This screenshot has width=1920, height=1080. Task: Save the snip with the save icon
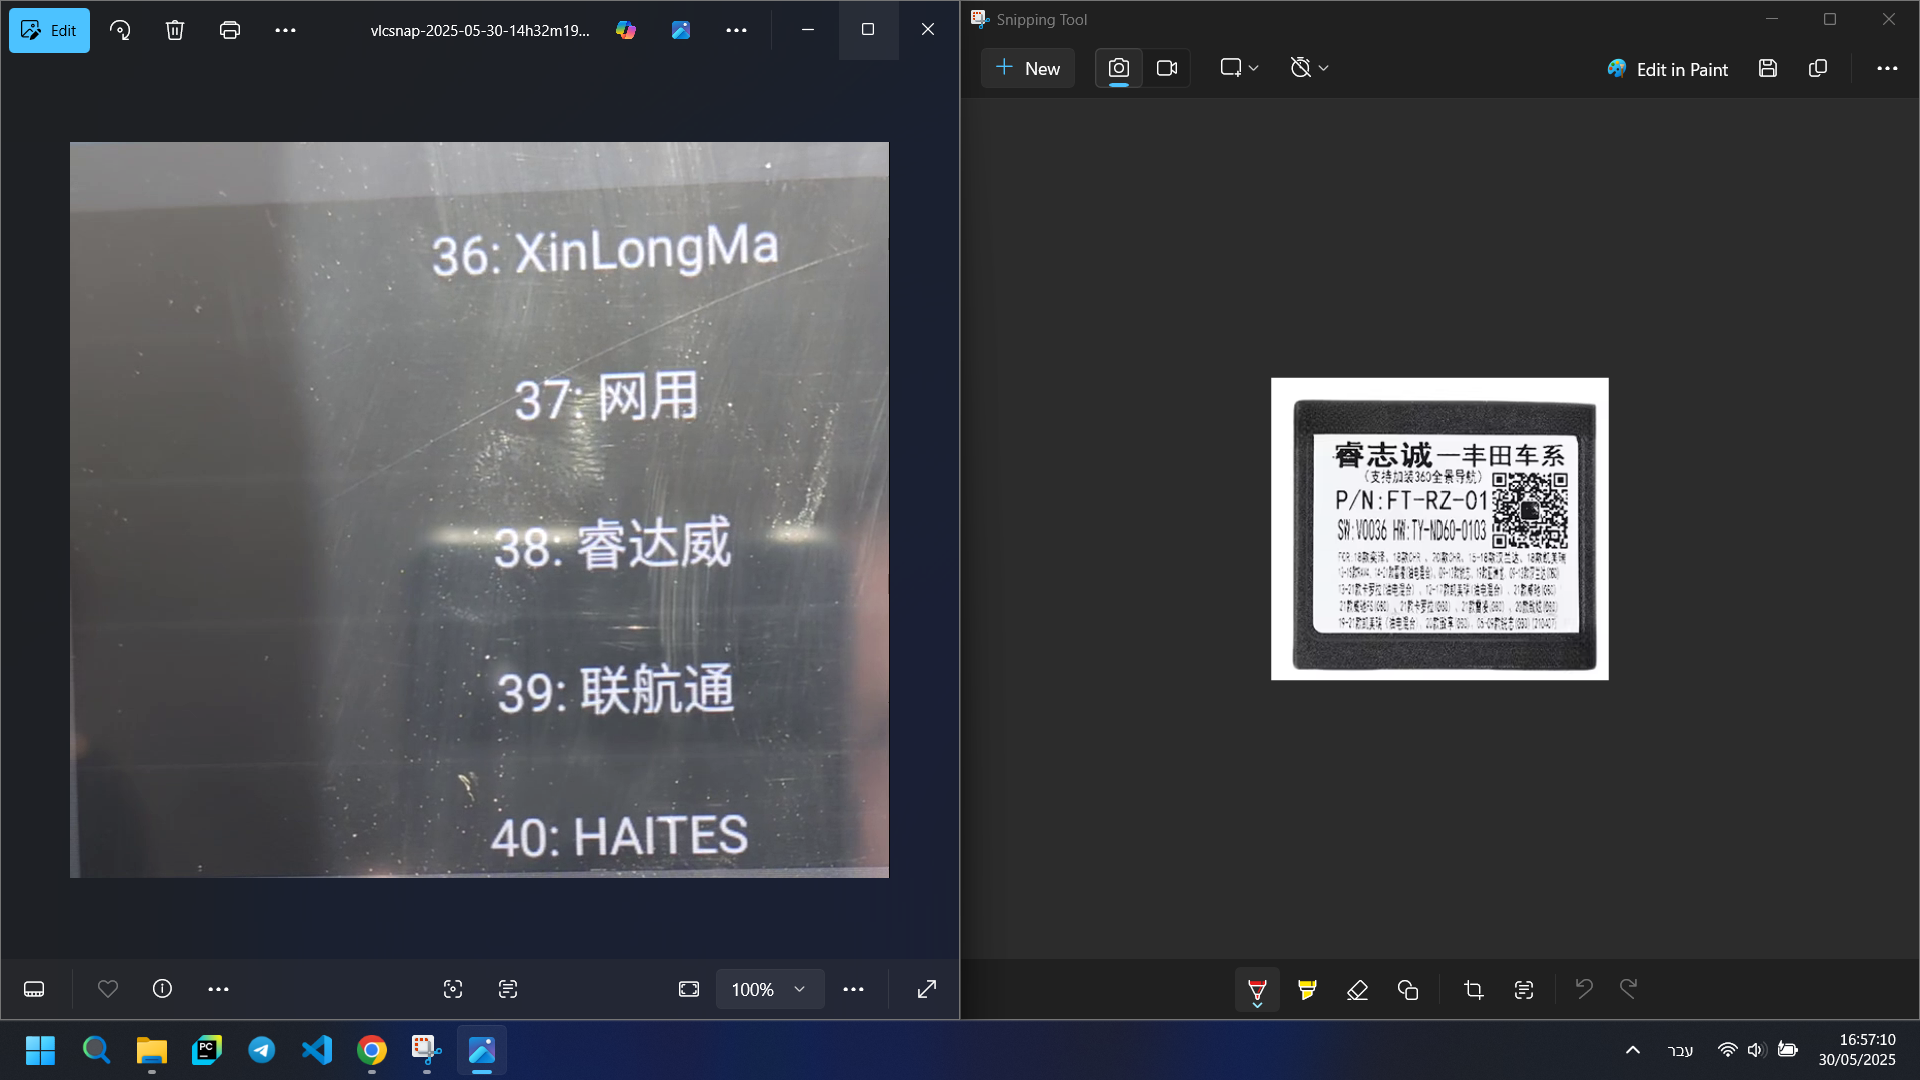point(1768,68)
